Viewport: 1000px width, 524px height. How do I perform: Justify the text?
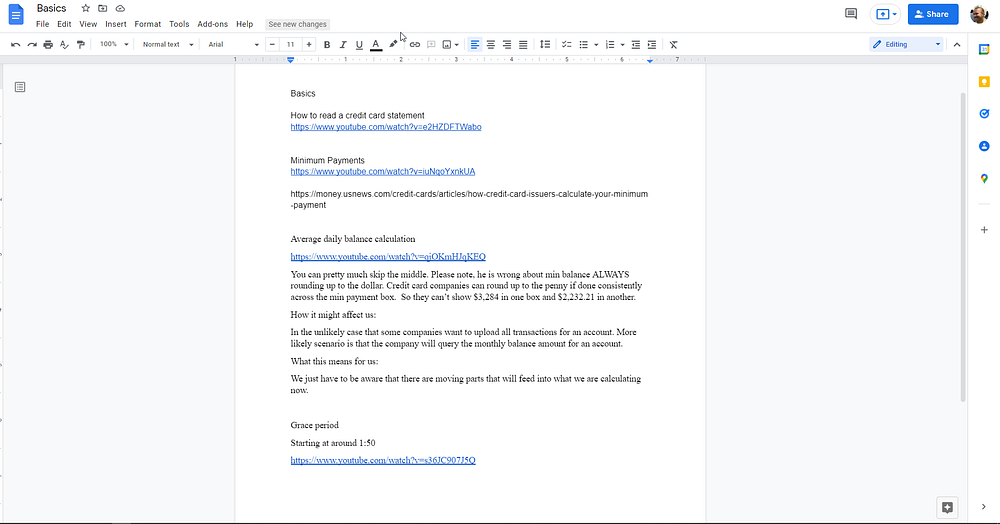pyautogui.click(x=523, y=45)
